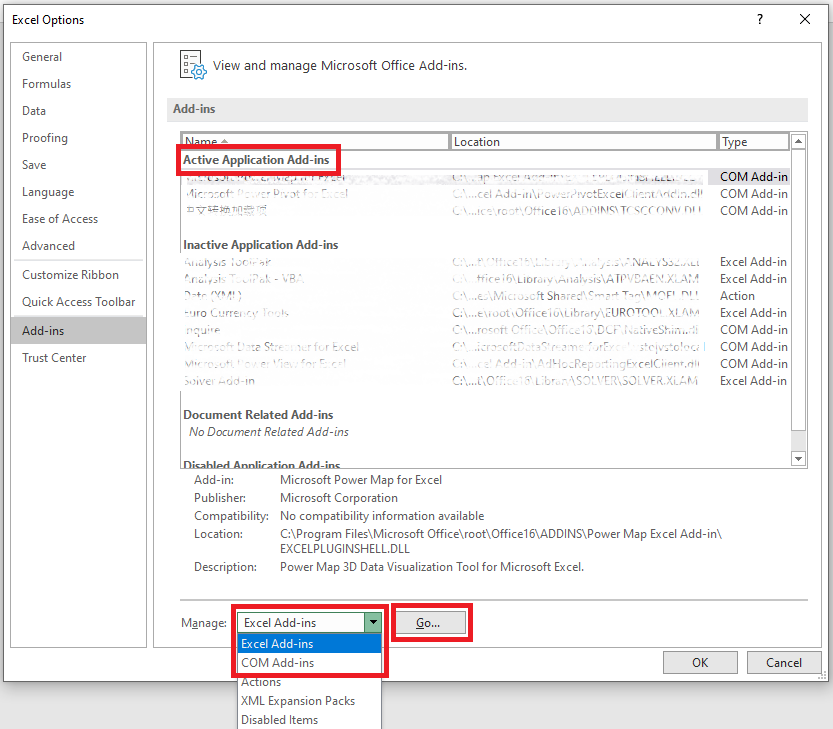
Task: Click the add-ins settings gear icon in the header
Action: [192, 65]
